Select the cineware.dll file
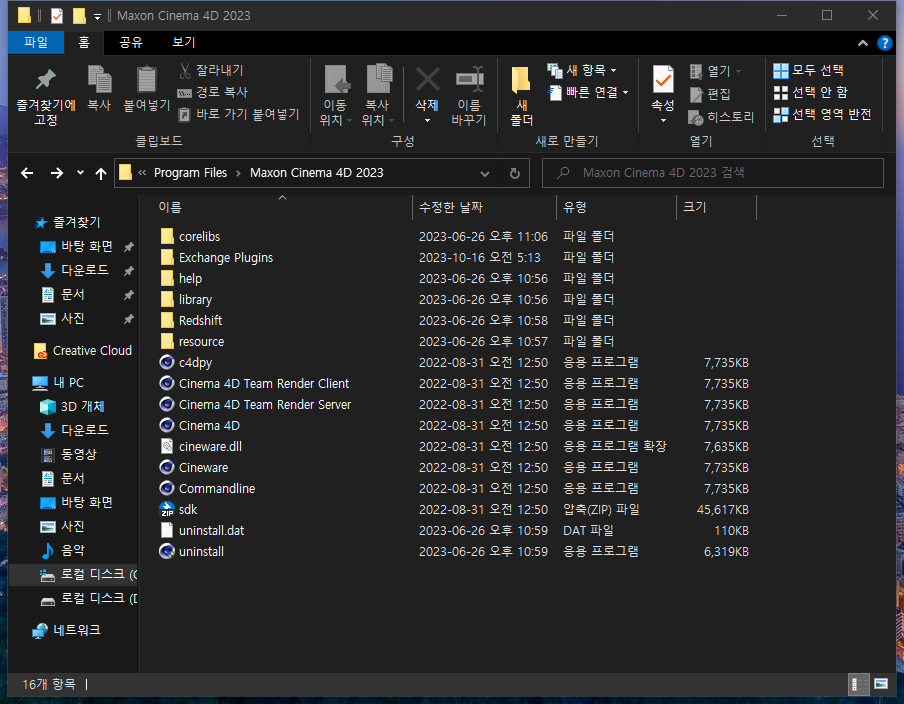 (x=210, y=447)
